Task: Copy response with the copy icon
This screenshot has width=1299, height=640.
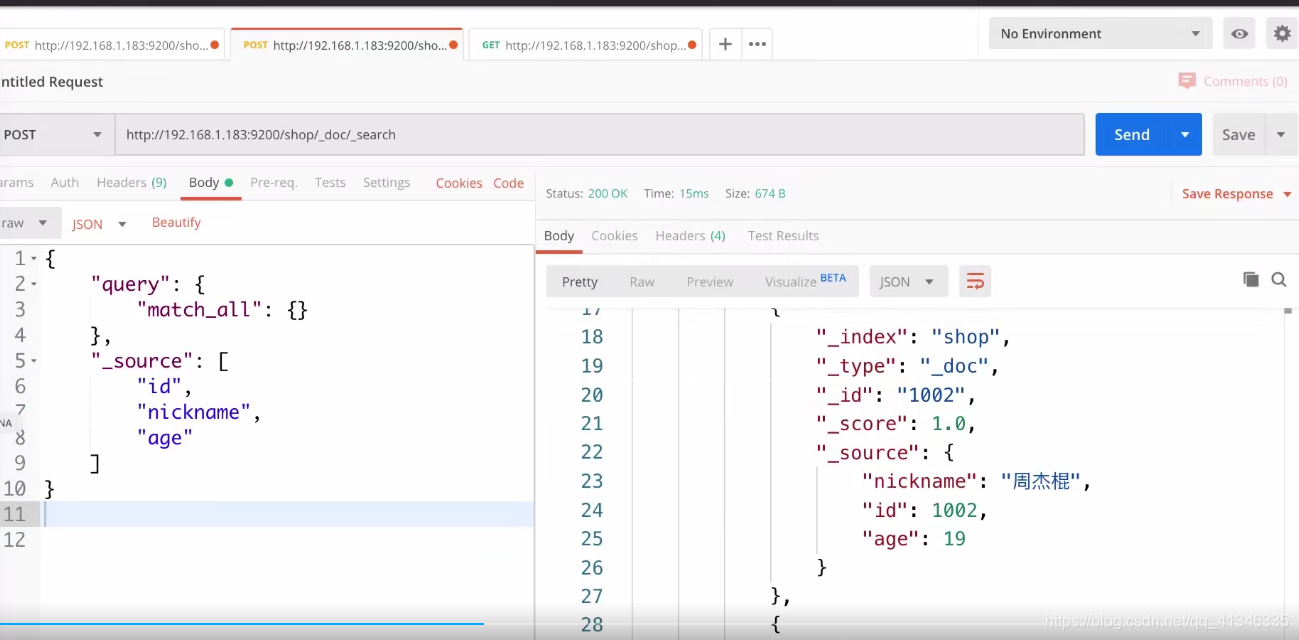Action: [1251, 280]
